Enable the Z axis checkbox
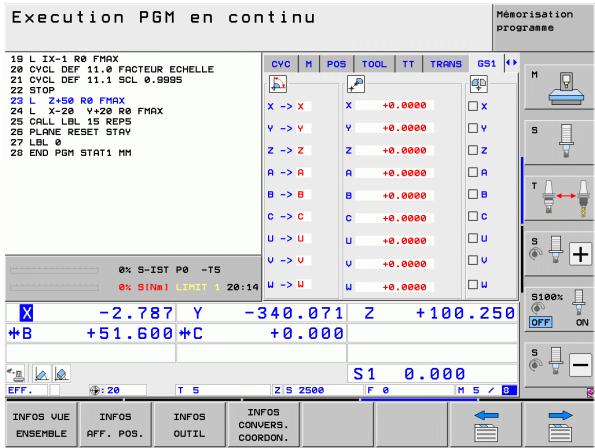The width and height of the screenshot is (595, 448). coord(473,150)
